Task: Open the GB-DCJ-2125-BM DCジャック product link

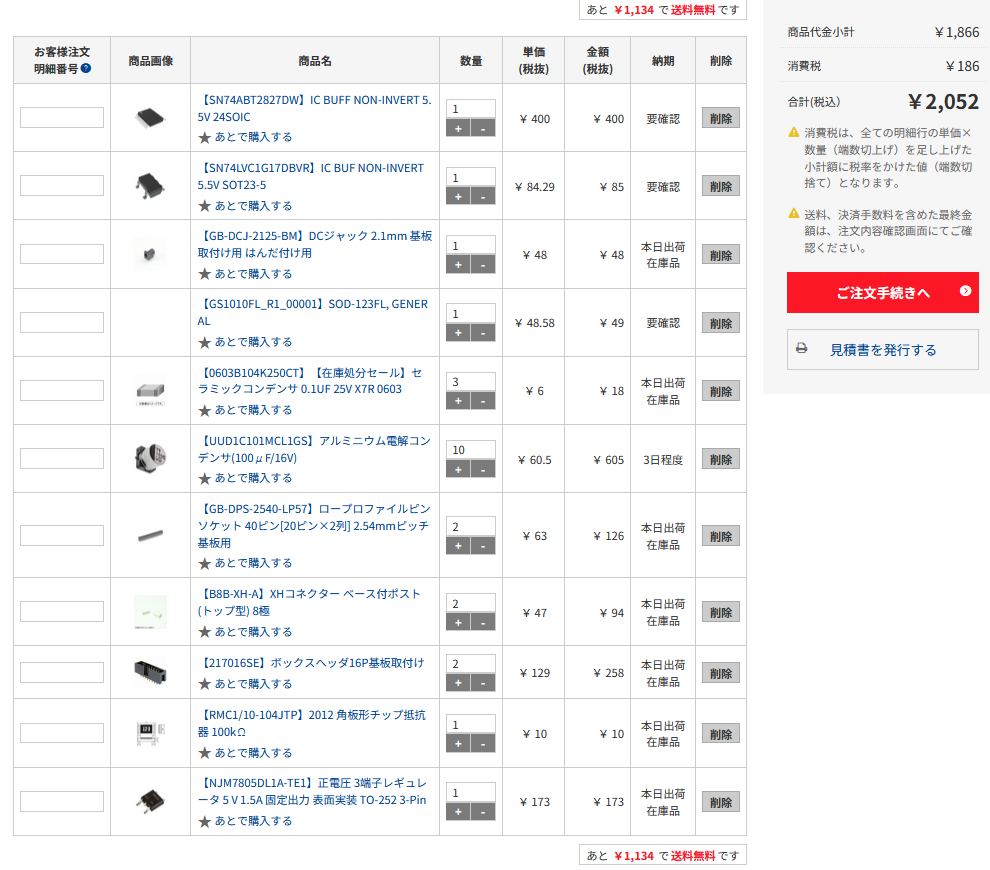Action: coord(315,244)
